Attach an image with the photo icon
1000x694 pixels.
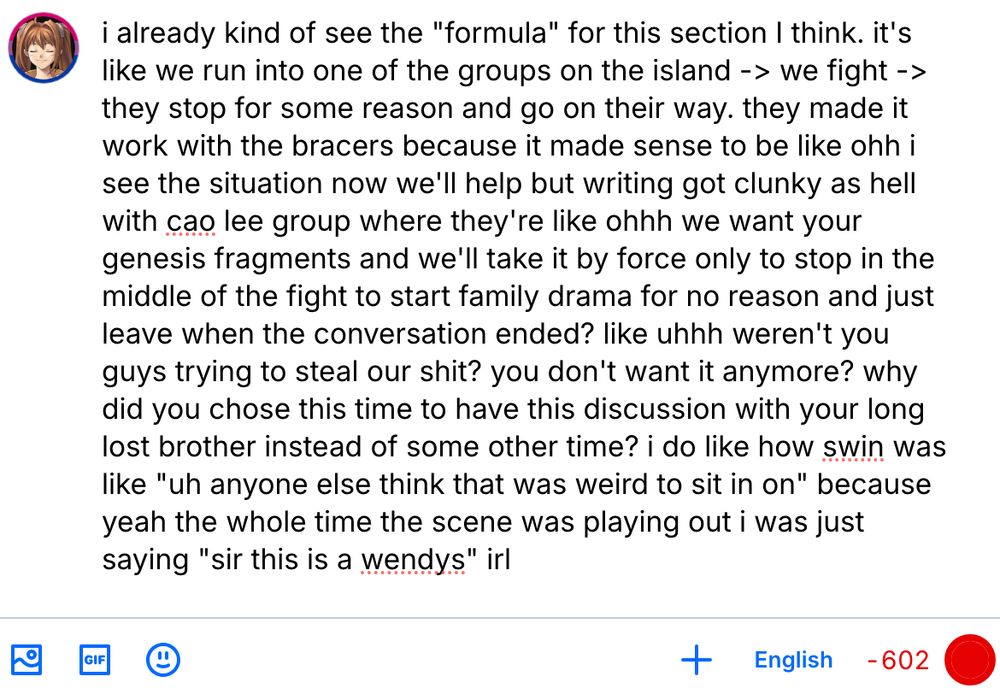point(27,660)
